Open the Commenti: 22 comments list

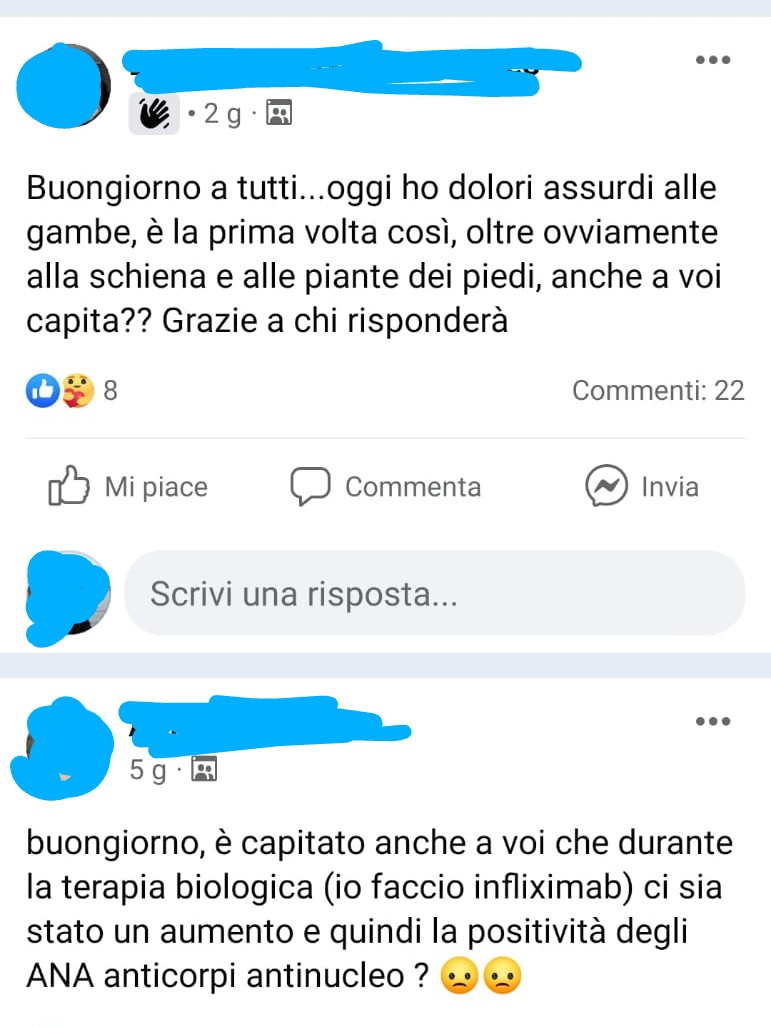(658, 391)
